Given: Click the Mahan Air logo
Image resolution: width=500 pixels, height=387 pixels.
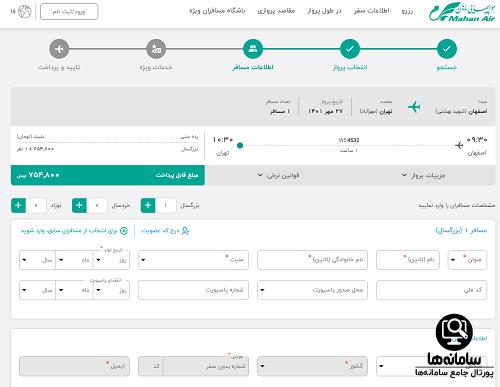Looking at the screenshot, I should [462, 13].
